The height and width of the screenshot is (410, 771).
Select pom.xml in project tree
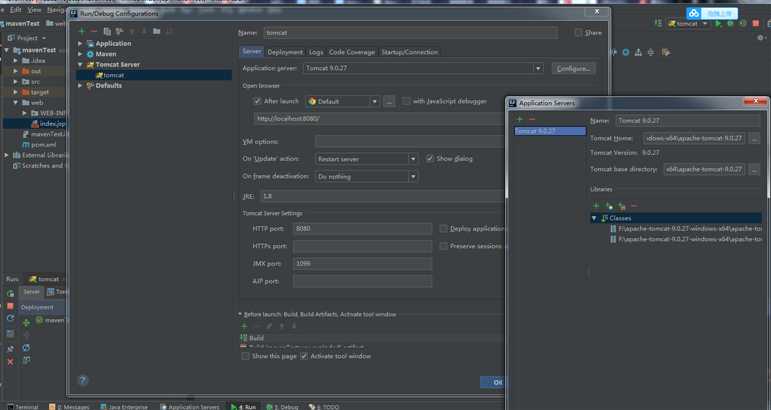(x=39, y=145)
